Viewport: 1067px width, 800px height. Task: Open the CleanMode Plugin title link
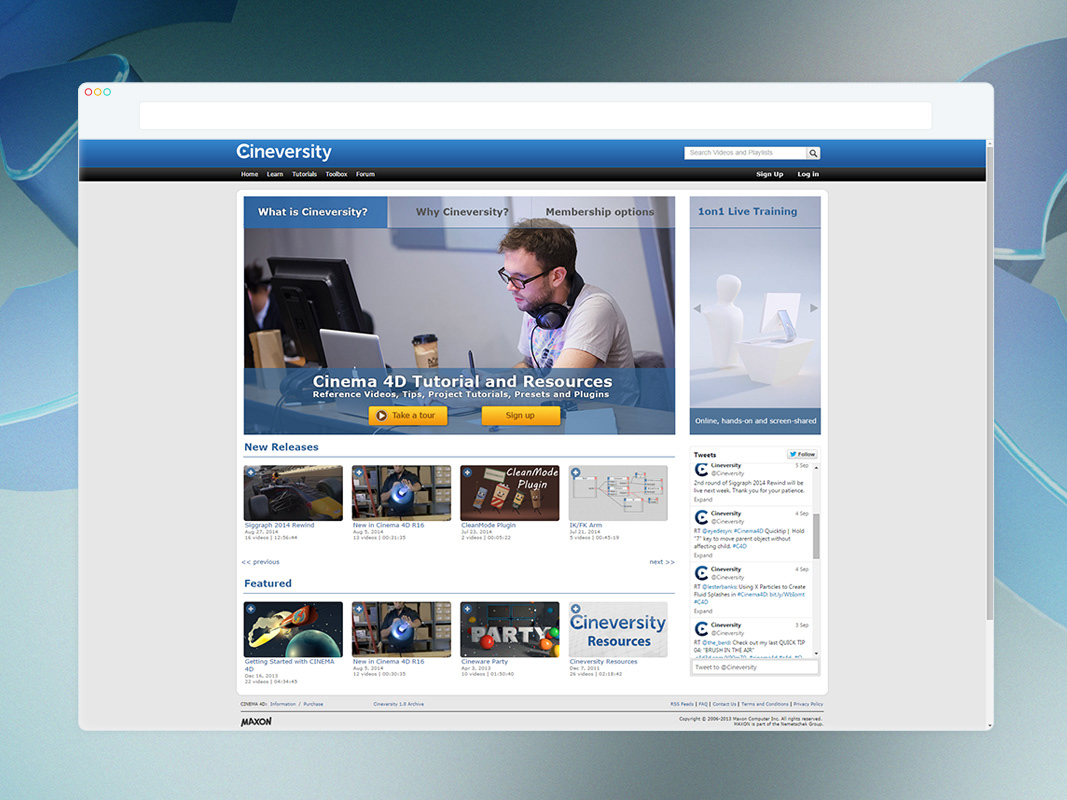click(x=488, y=525)
